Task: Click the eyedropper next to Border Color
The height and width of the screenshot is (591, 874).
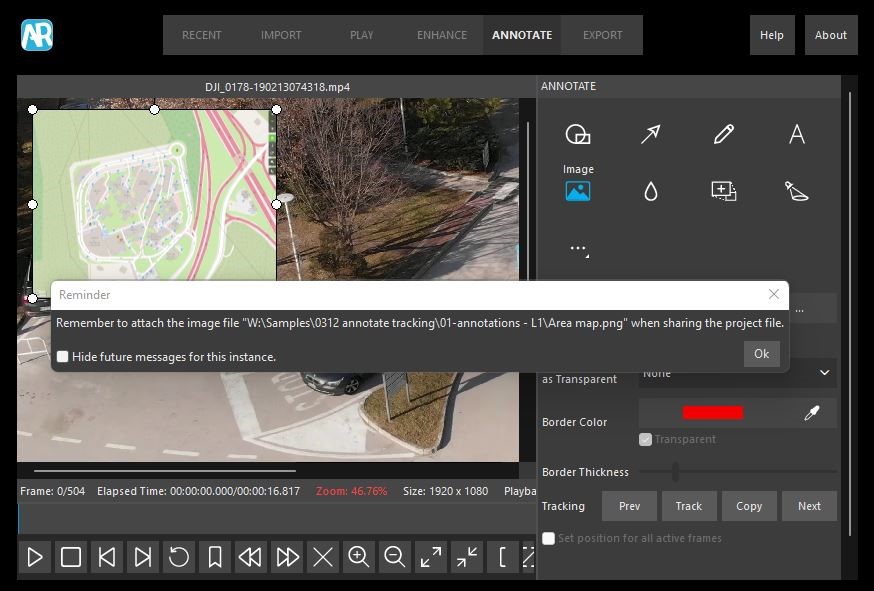Action: click(812, 413)
